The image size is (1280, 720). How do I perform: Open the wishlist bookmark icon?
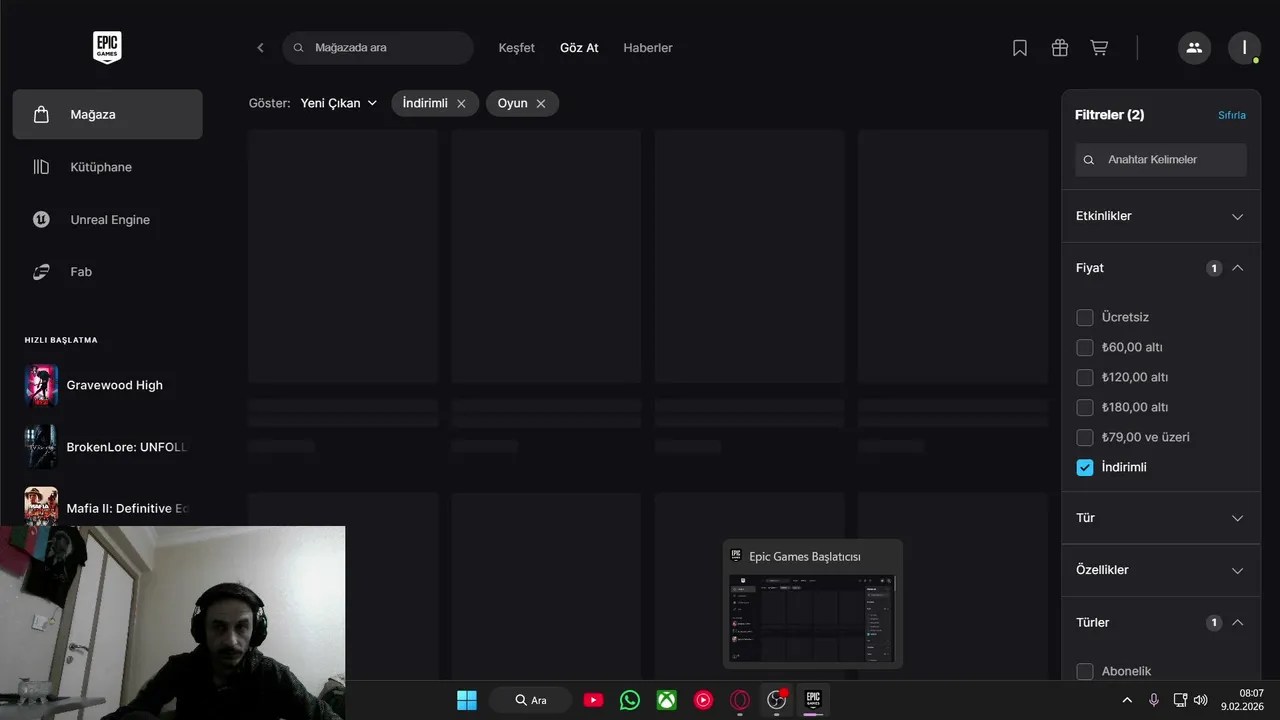1020,48
